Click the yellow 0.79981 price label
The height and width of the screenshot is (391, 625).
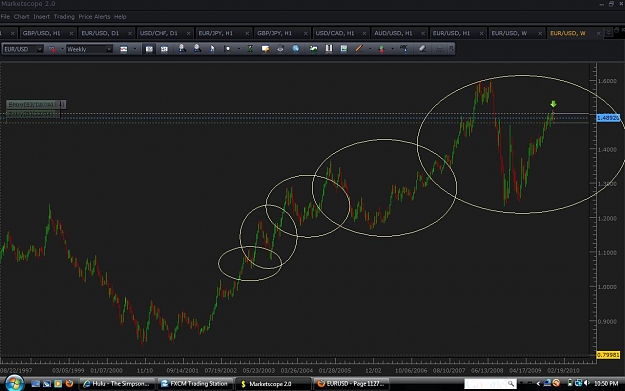tap(608, 355)
